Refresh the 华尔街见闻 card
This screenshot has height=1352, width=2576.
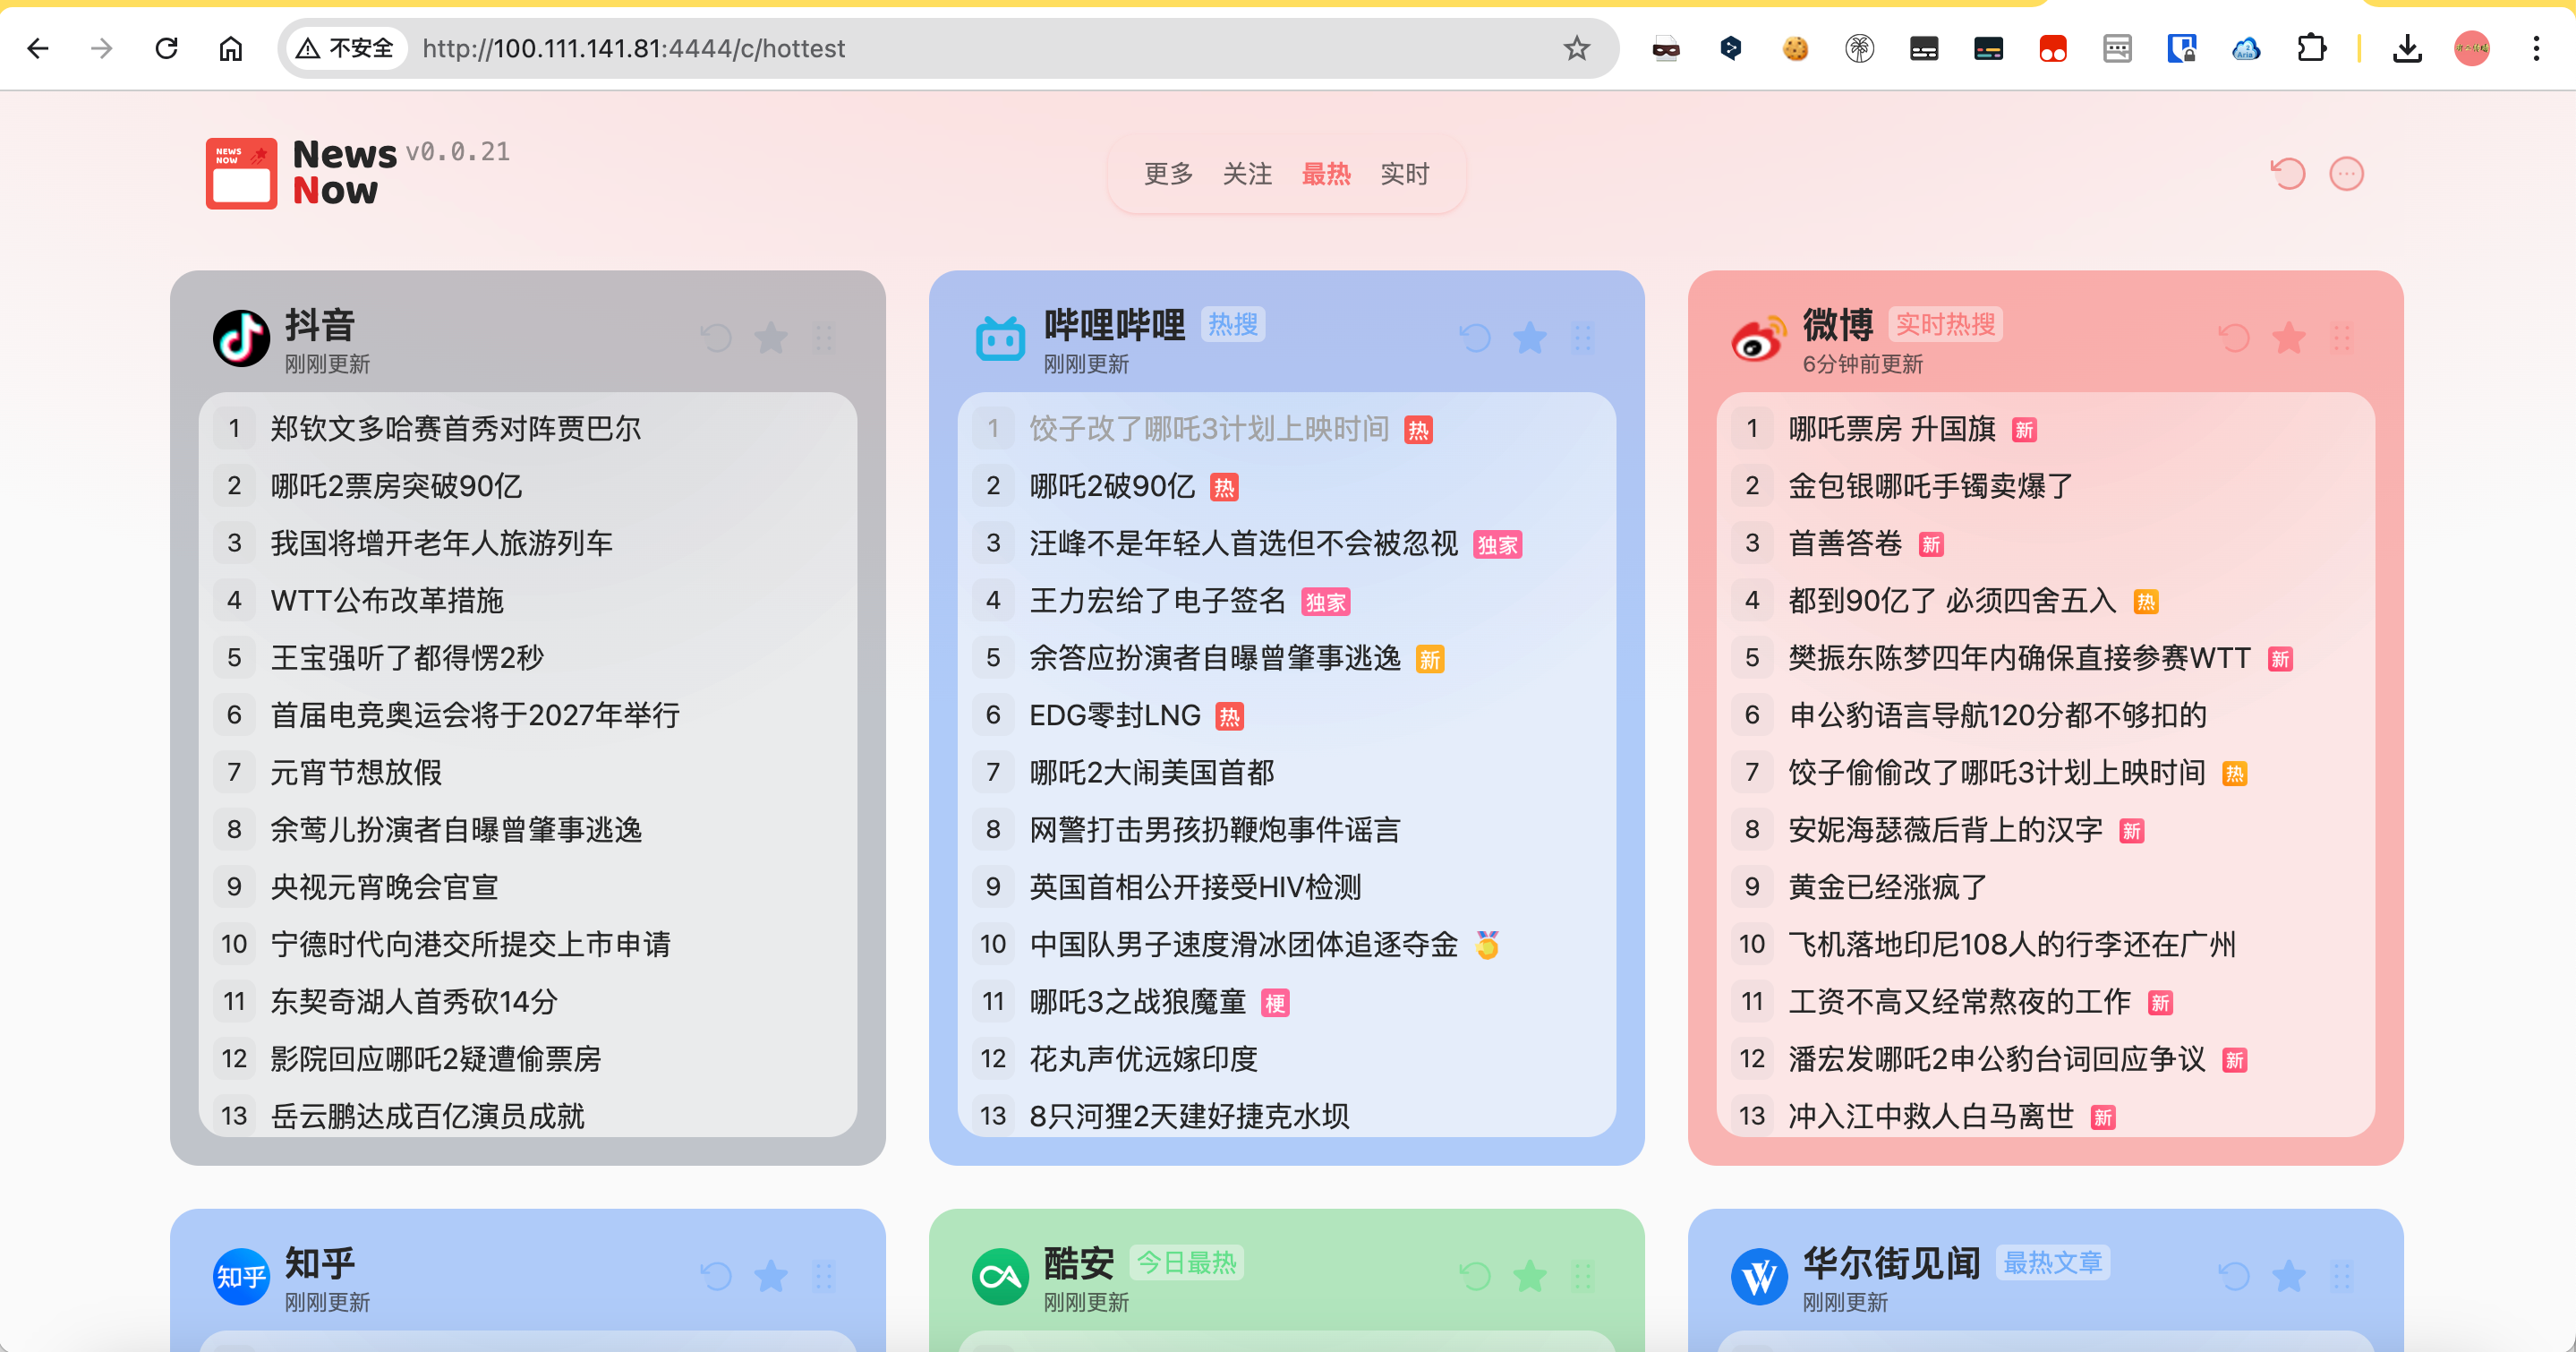tap(2234, 1276)
